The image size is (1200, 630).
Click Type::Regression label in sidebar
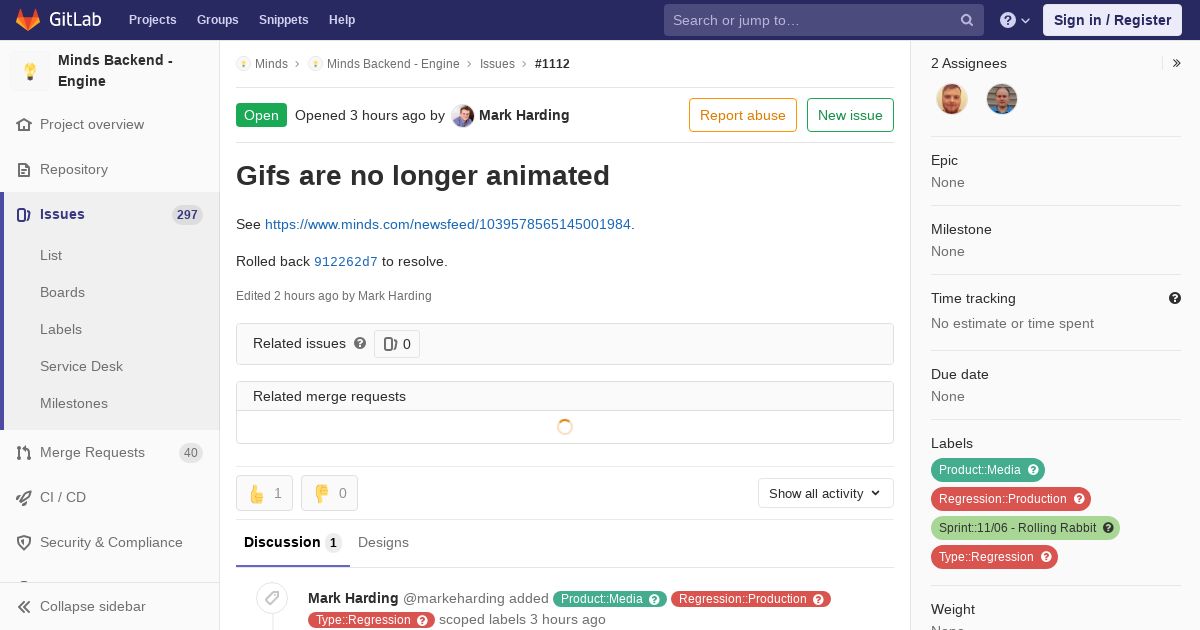(986, 557)
